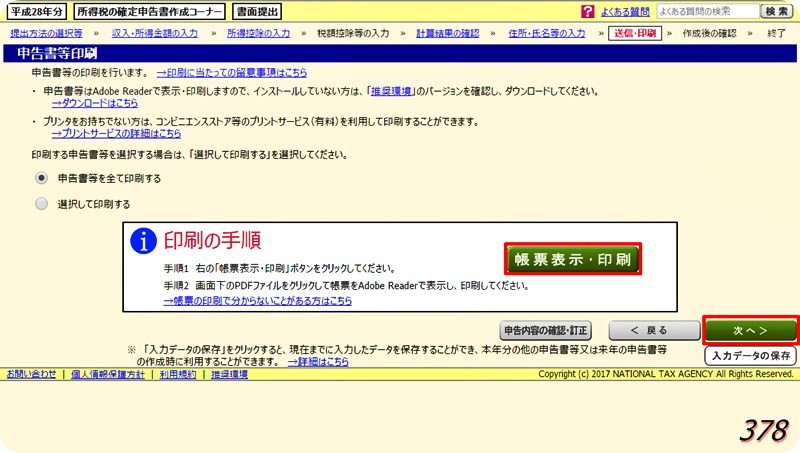Open プリントサービスの詳細はこちら link
The image size is (800, 453).
116,134
